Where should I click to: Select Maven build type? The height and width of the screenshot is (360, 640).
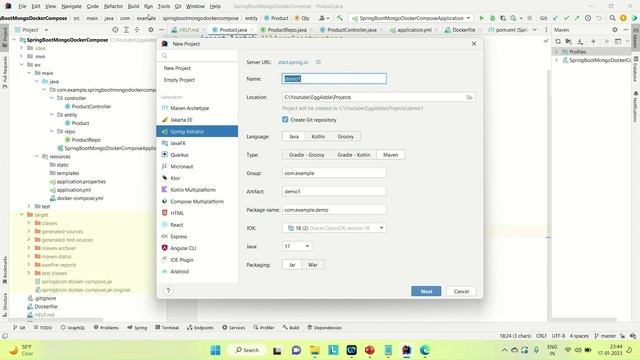pos(390,155)
